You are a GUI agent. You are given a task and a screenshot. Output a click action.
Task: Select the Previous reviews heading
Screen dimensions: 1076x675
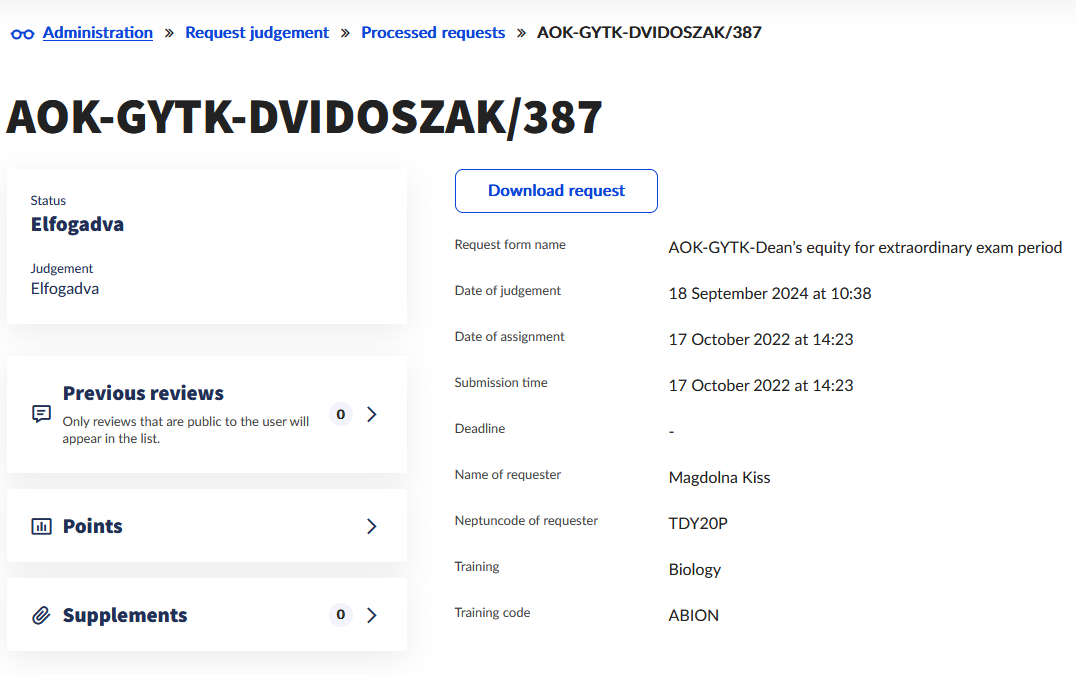coord(143,393)
